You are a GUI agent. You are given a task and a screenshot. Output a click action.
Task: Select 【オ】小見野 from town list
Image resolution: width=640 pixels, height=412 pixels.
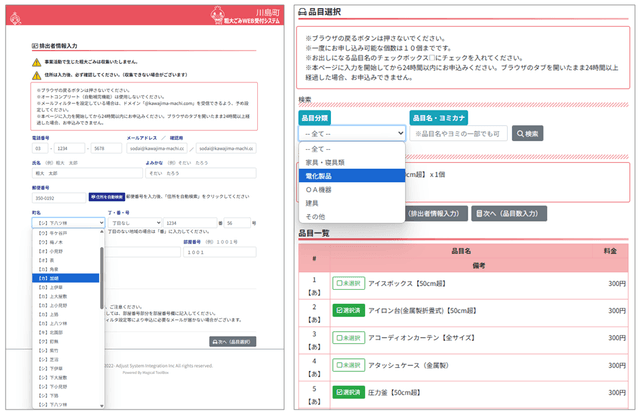pyautogui.click(x=66, y=251)
